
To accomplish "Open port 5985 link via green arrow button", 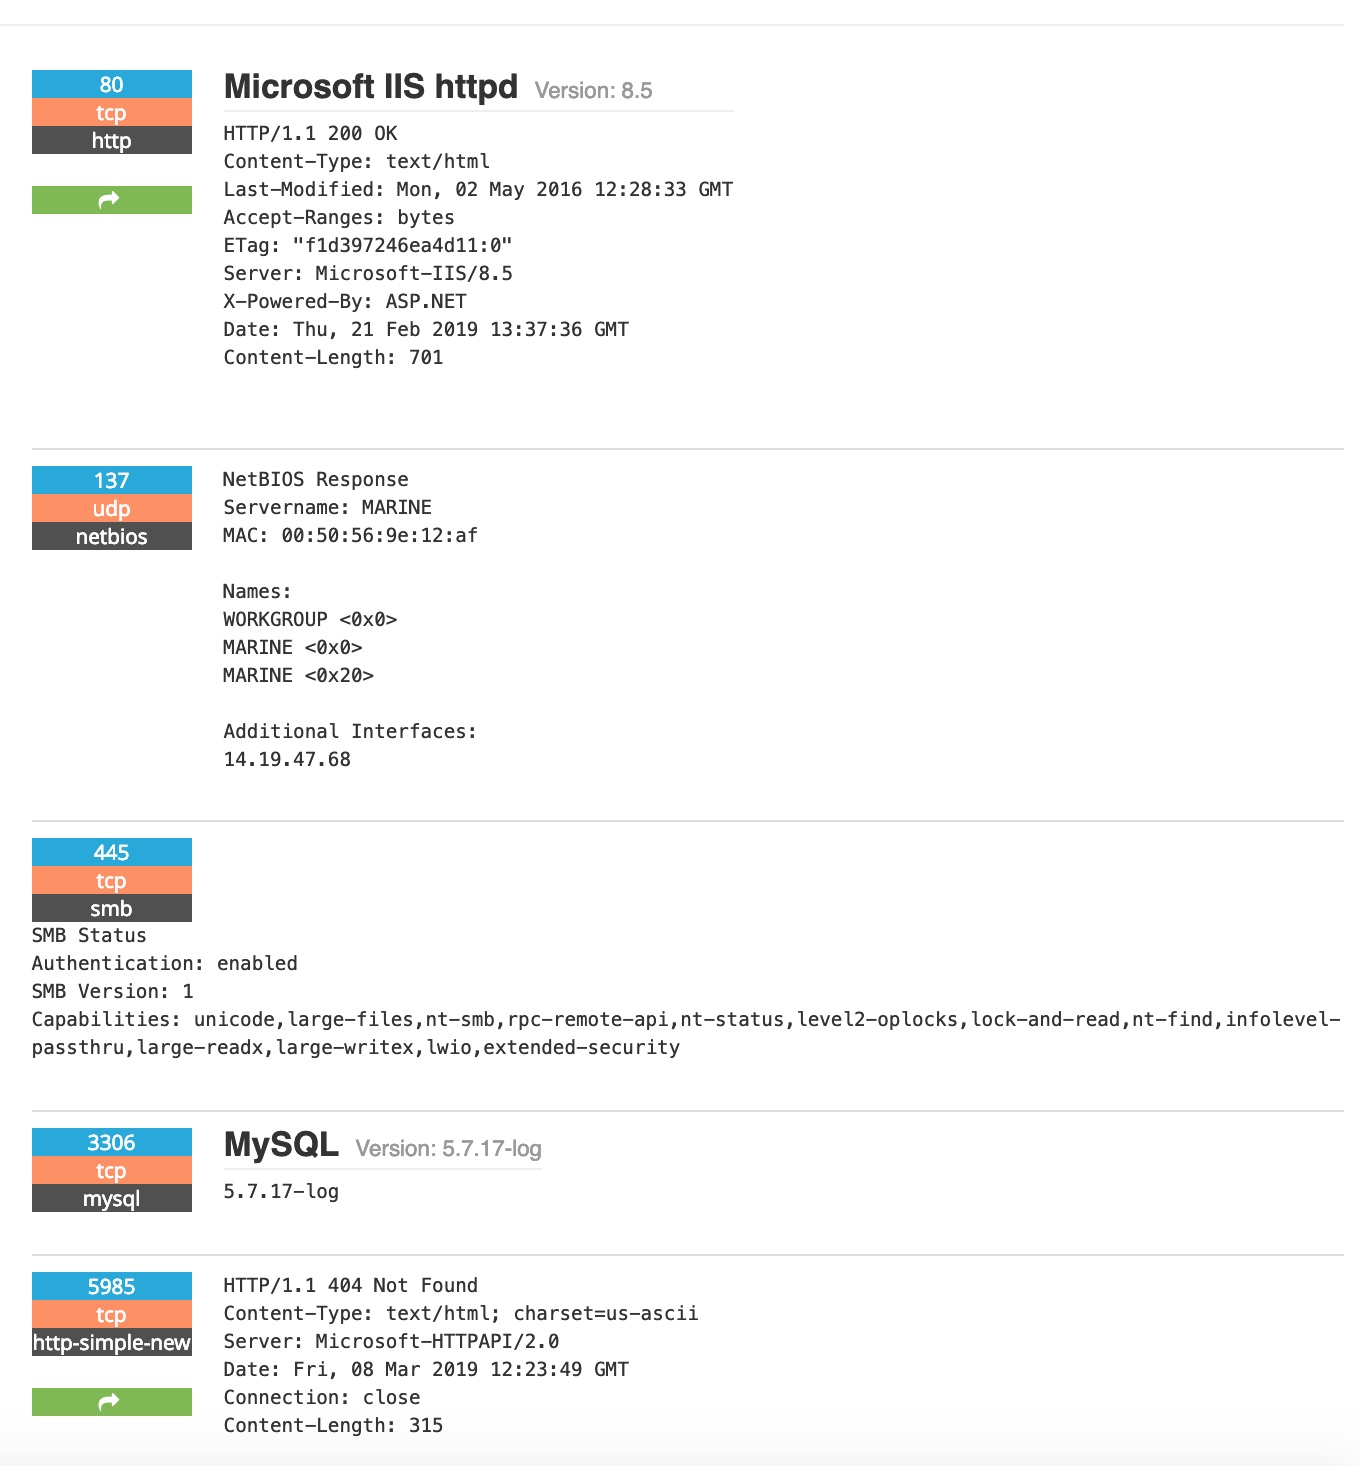I will pyautogui.click(x=111, y=1402).
